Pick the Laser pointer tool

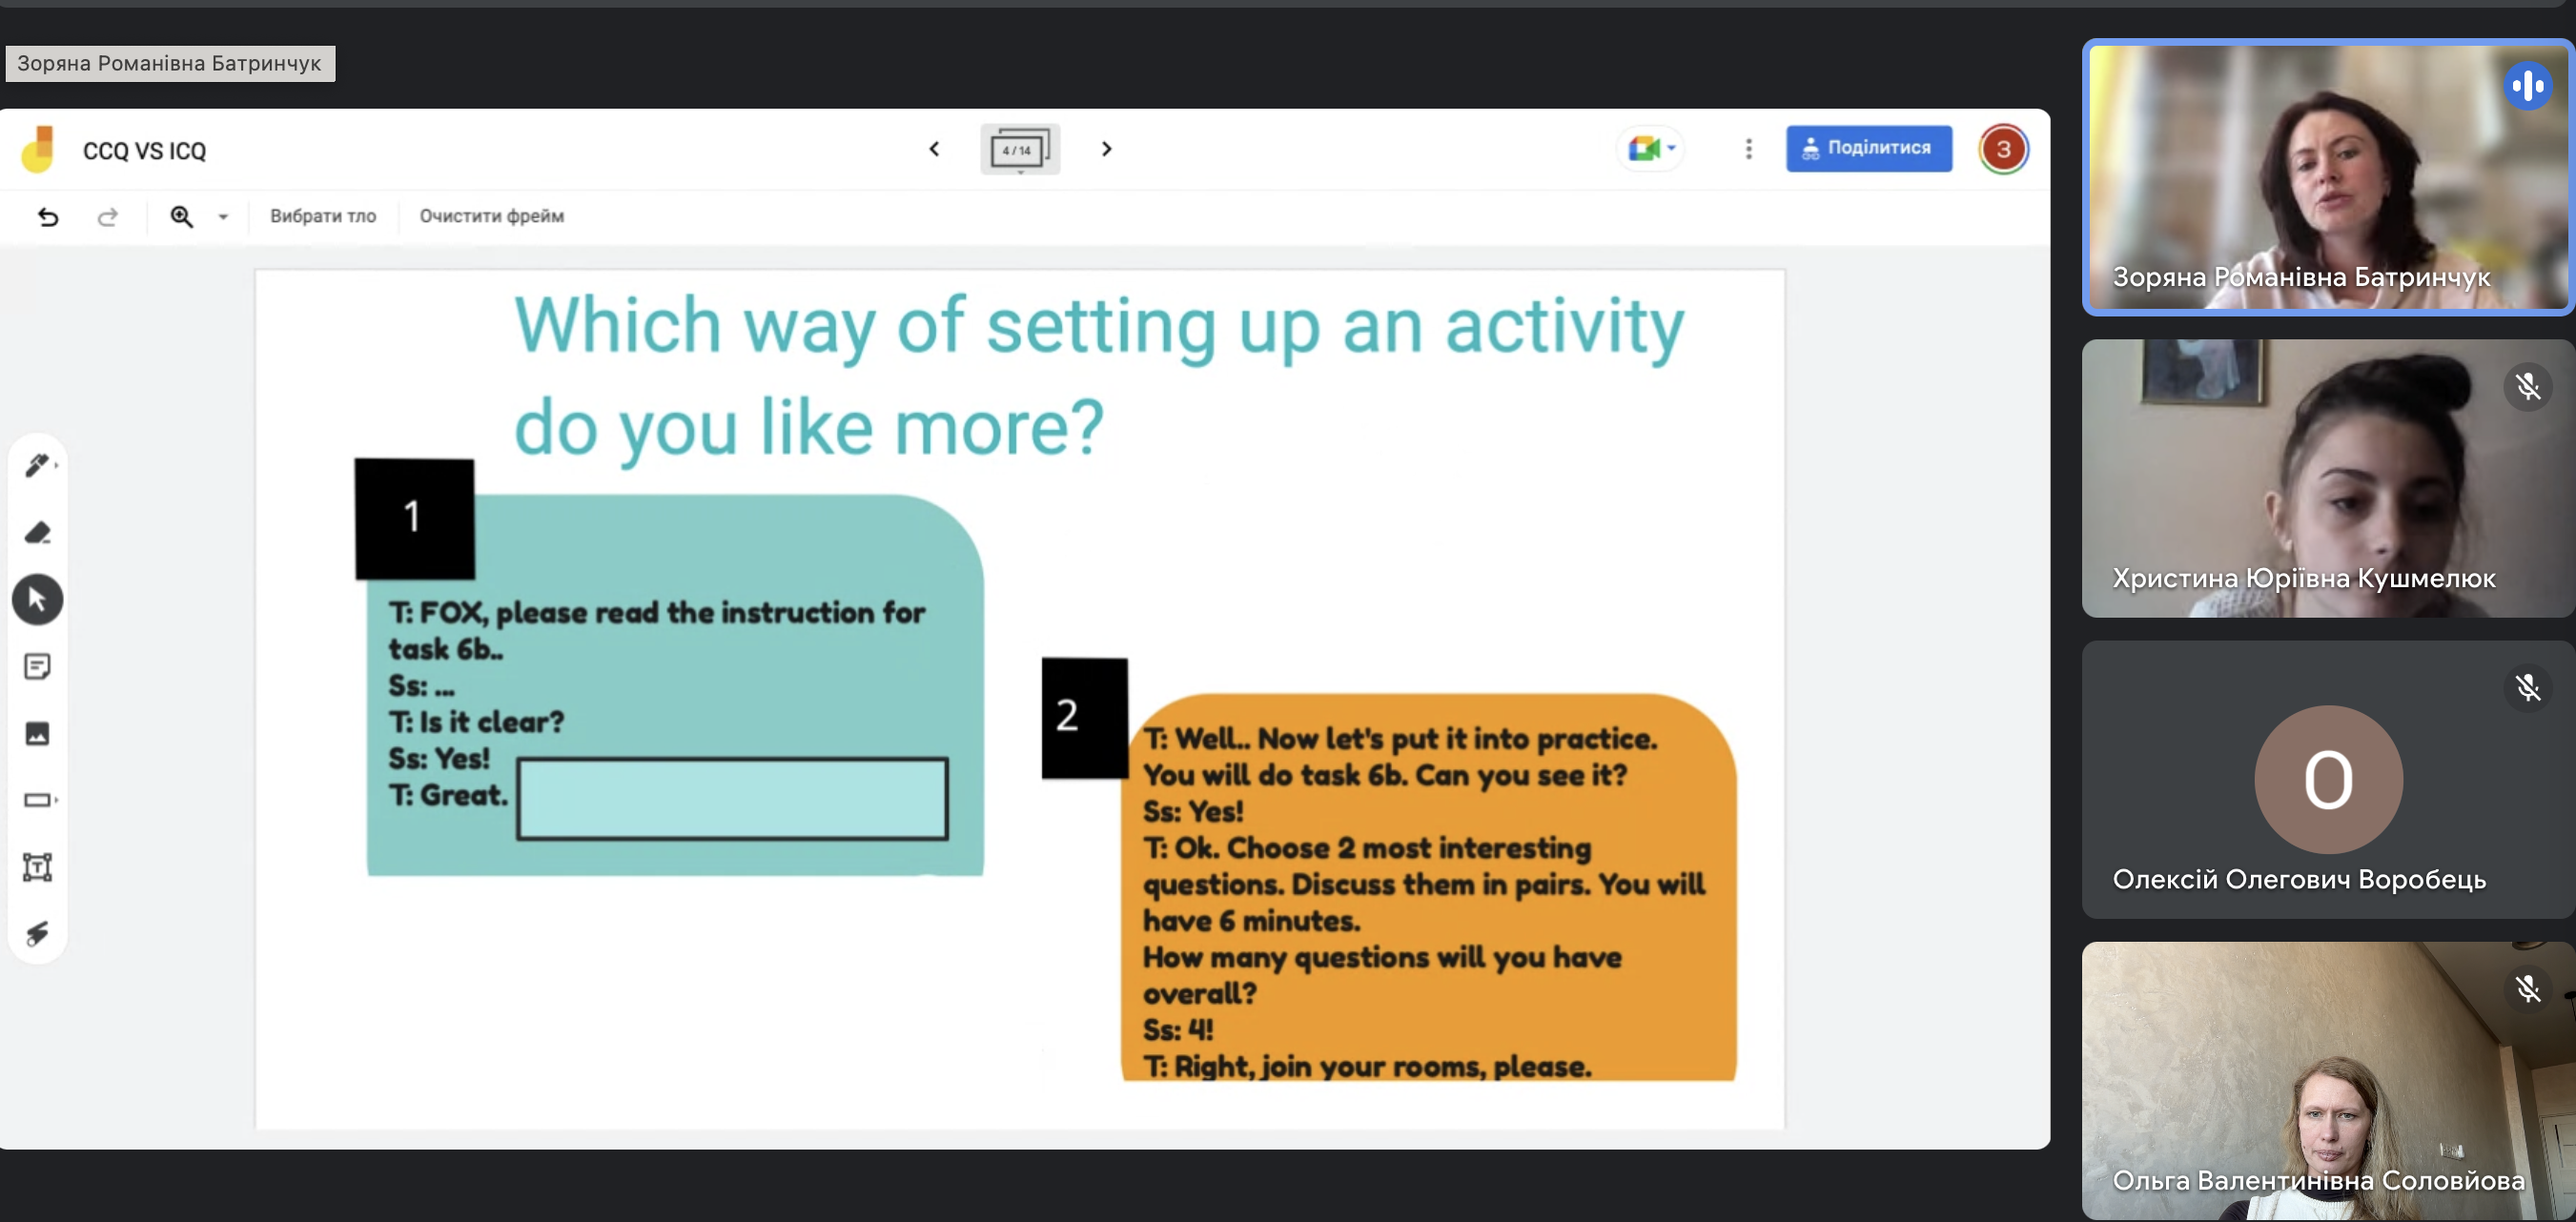(x=38, y=934)
